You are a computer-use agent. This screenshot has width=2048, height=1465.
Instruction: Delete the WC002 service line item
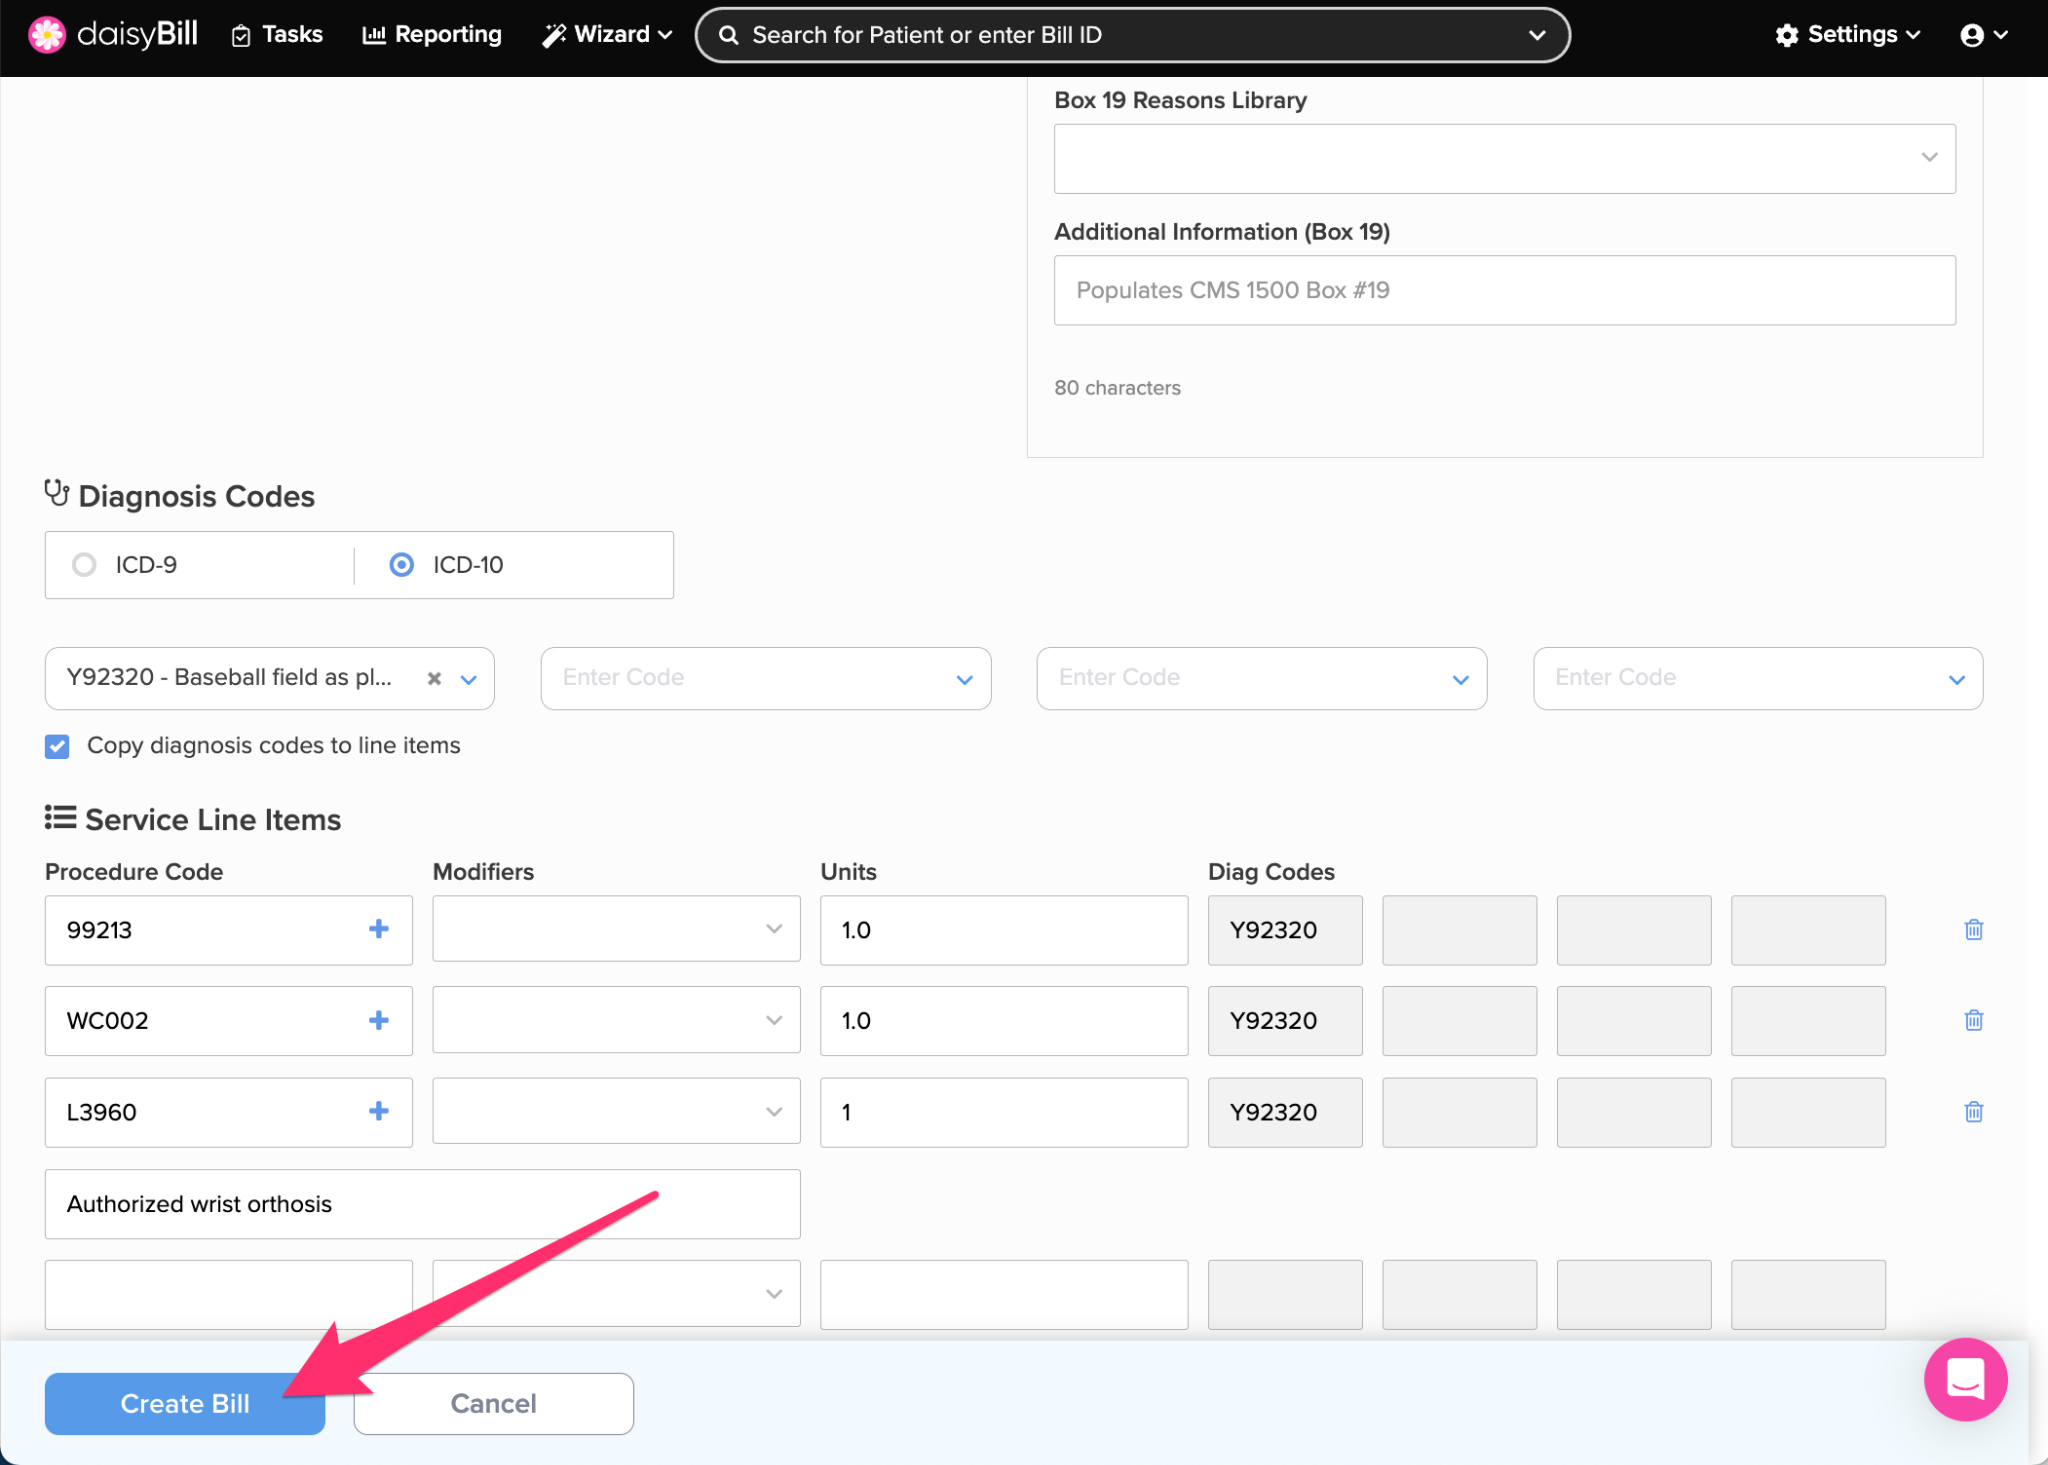pos(1973,1020)
